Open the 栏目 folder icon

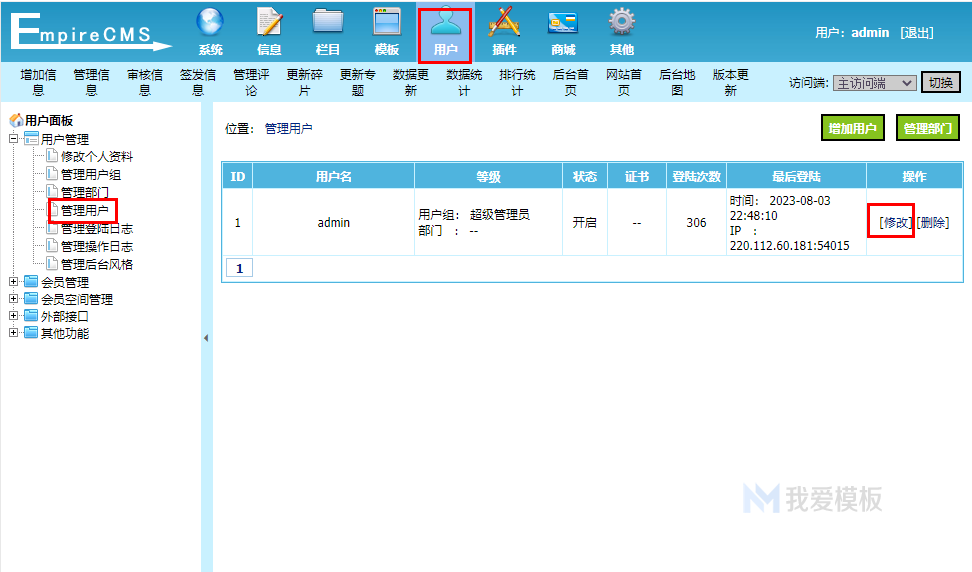(x=328, y=22)
